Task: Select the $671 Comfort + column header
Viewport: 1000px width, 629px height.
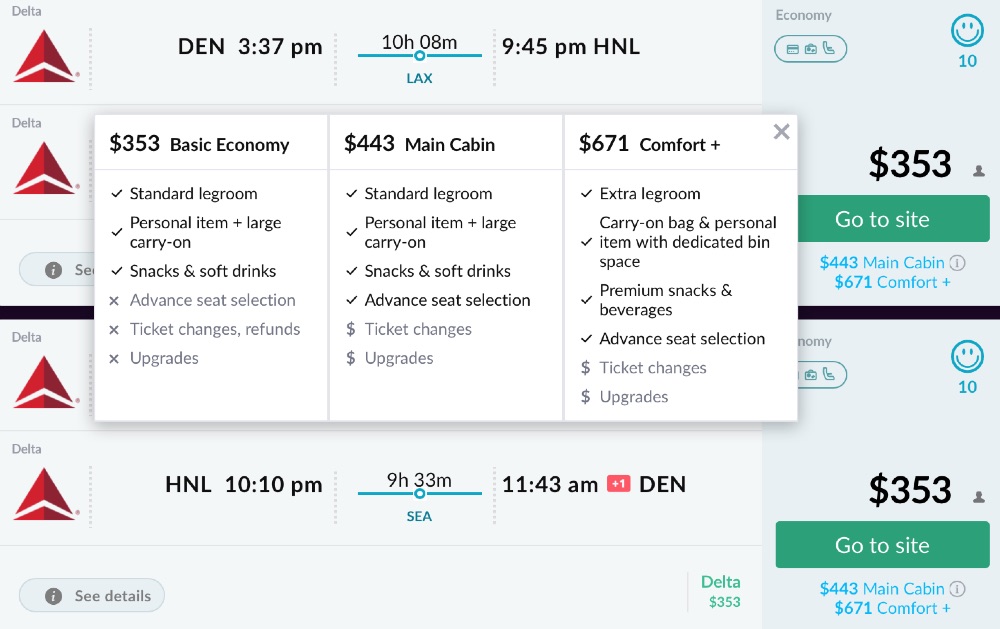Action: 650,144
